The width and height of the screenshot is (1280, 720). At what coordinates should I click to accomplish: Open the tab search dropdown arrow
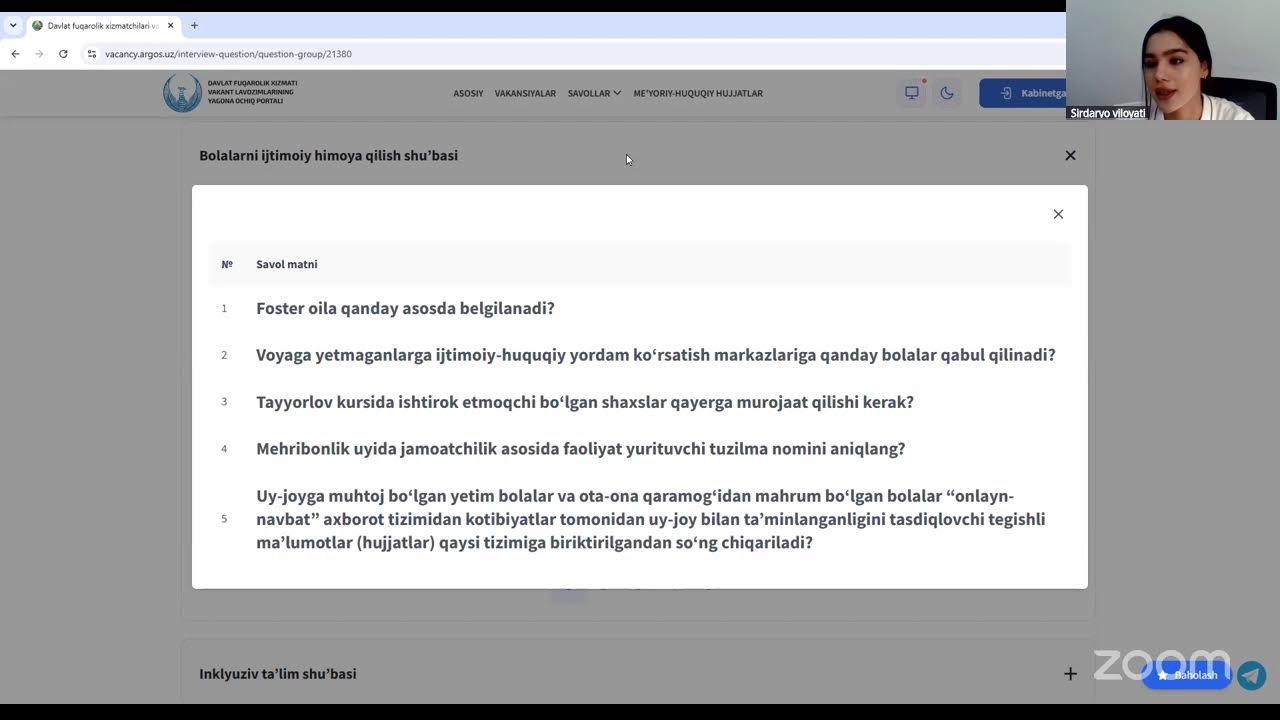click(x=13, y=26)
